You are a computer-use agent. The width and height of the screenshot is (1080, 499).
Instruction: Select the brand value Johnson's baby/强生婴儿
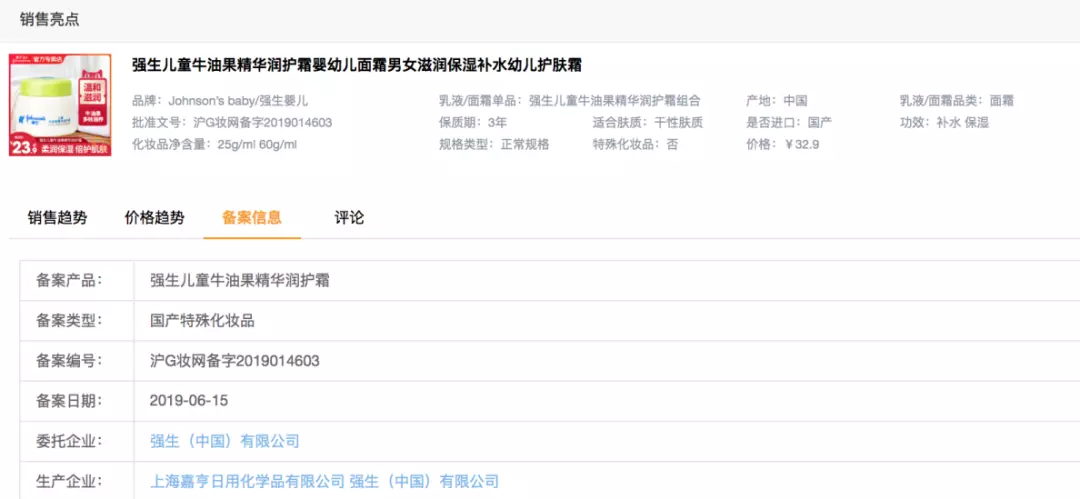pos(238,101)
